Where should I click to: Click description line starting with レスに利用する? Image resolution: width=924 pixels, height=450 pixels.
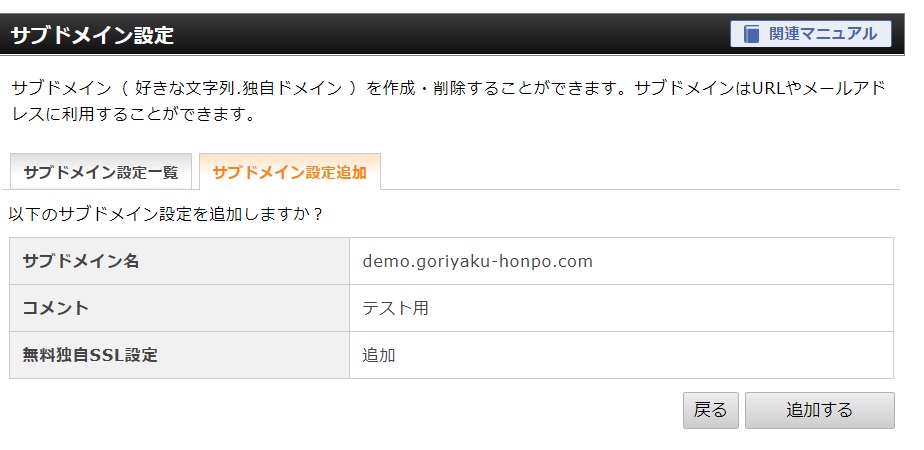pyautogui.click(x=134, y=114)
